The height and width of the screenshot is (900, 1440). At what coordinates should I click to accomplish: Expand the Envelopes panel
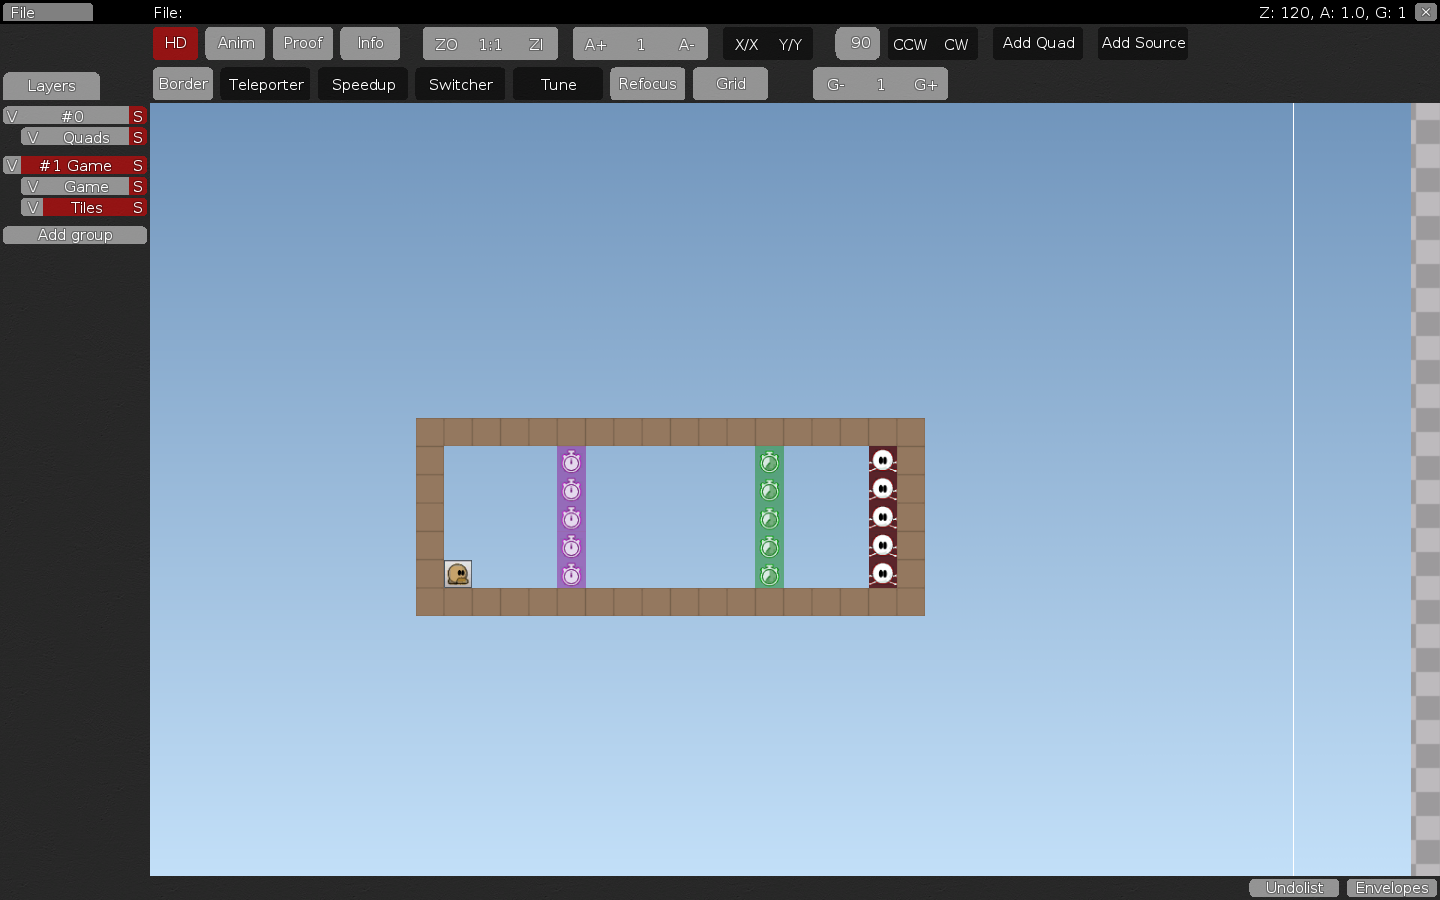click(1391, 888)
